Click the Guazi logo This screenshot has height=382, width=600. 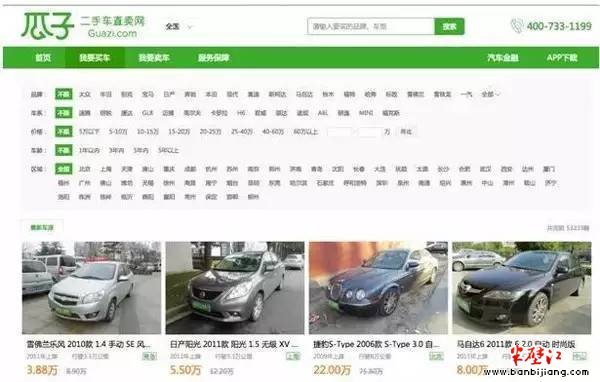83,26
